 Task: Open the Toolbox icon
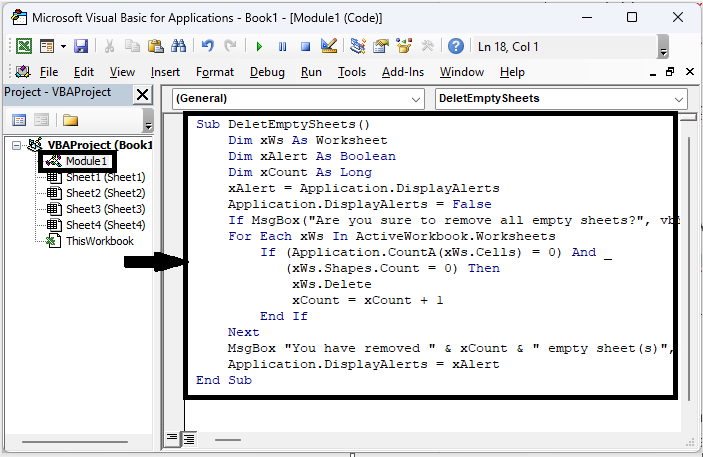427,46
